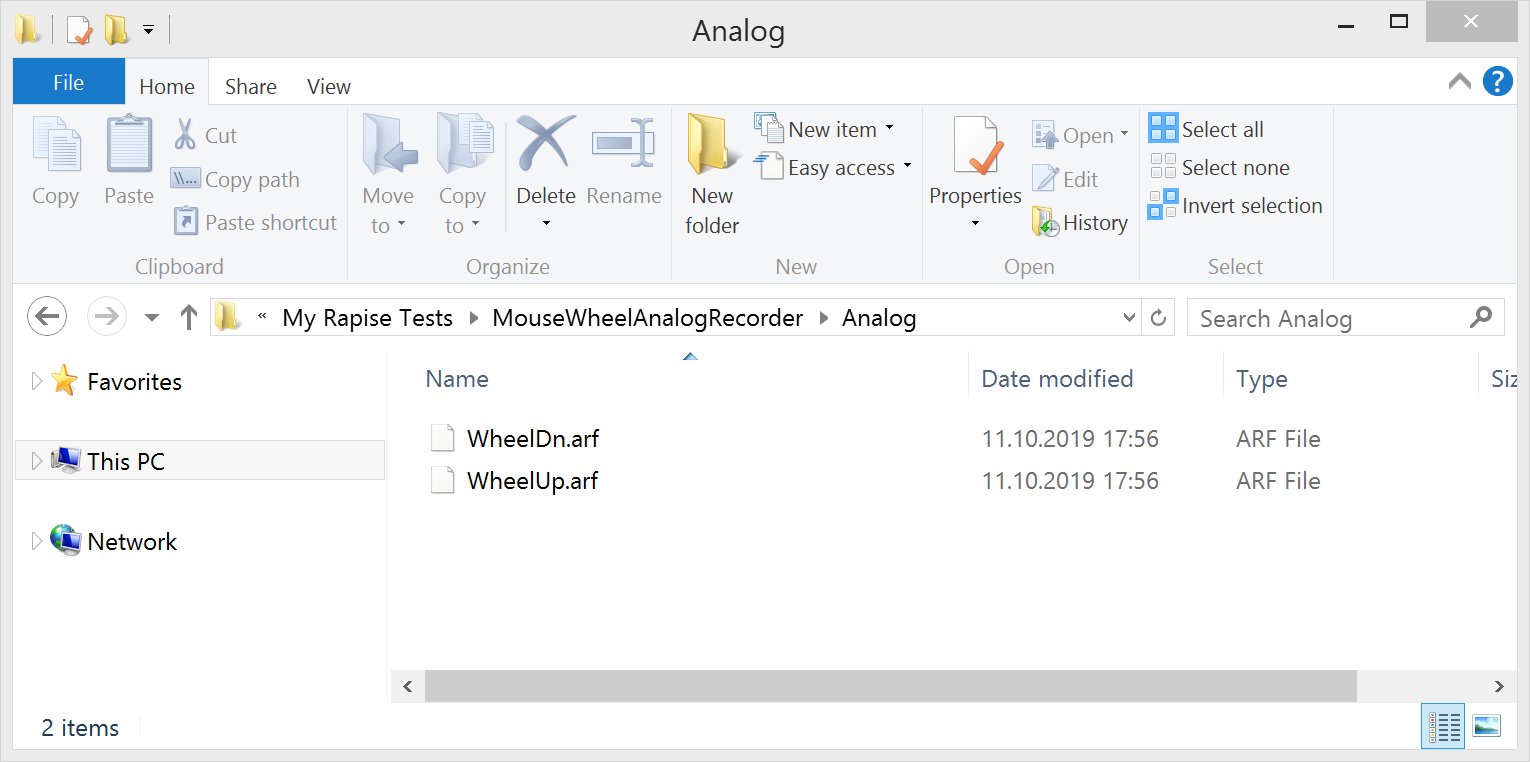Select the WheelDn.arf file
The height and width of the screenshot is (762, 1530).
pyautogui.click(x=532, y=439)
